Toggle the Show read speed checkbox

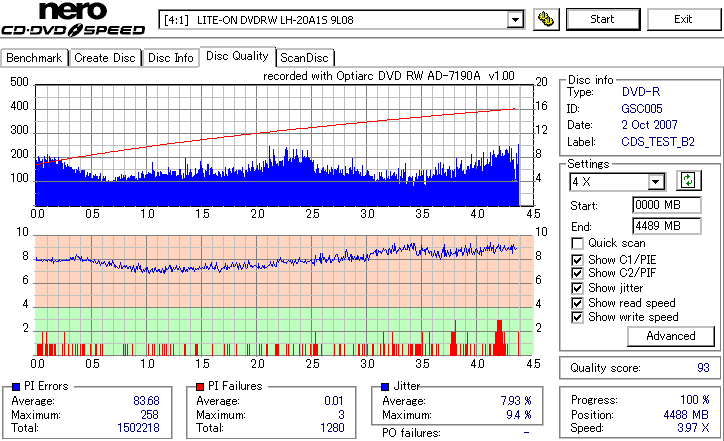(x=577, y=303)
